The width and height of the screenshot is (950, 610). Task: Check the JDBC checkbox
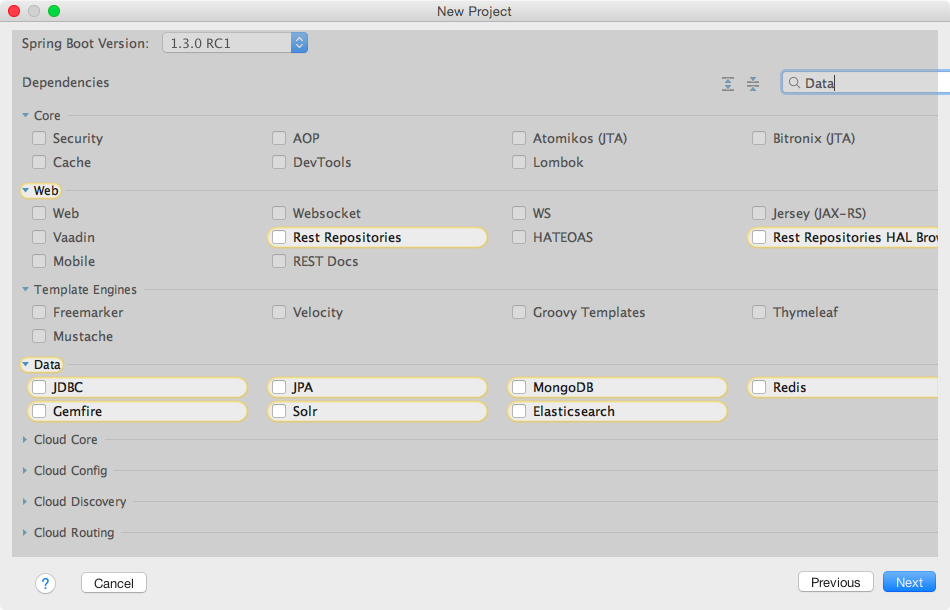point(39,387)
